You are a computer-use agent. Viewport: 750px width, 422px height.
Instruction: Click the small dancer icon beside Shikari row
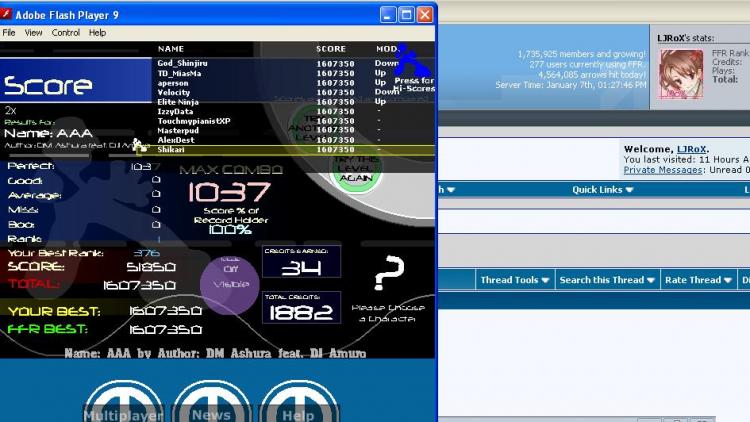pyautogui.click(x=139, y=145)
